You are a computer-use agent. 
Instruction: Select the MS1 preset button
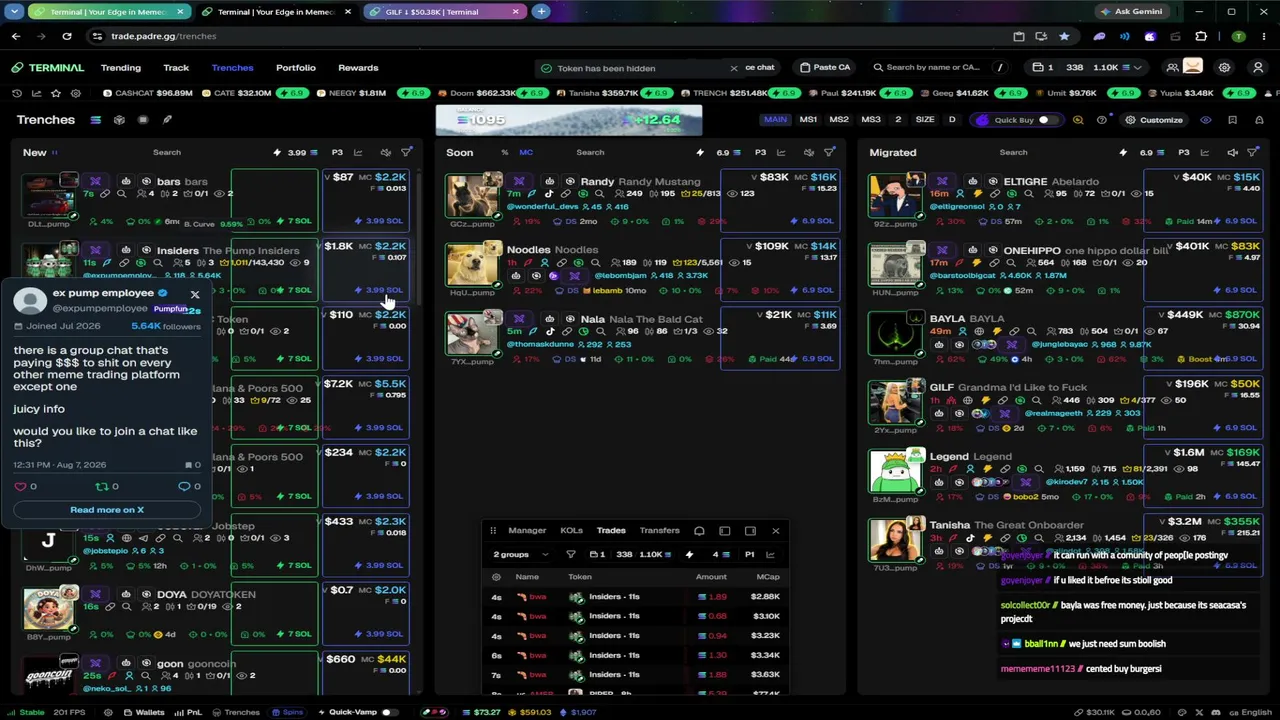coord(808,120)
